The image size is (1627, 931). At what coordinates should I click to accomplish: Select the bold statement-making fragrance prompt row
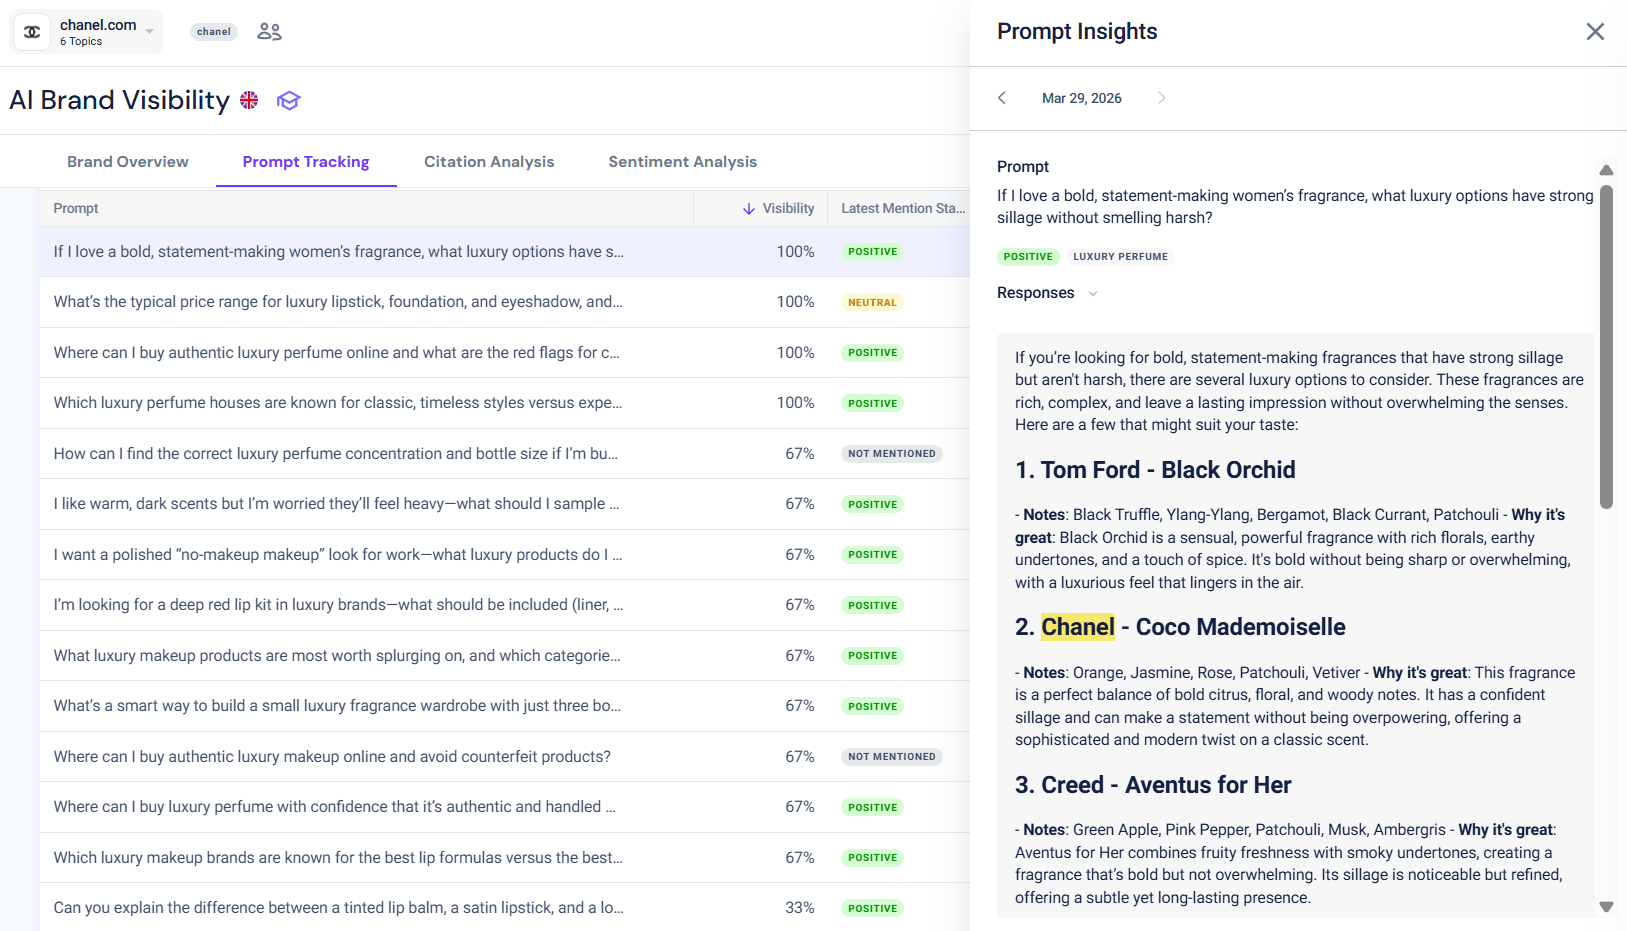click(x=505, y=252)
